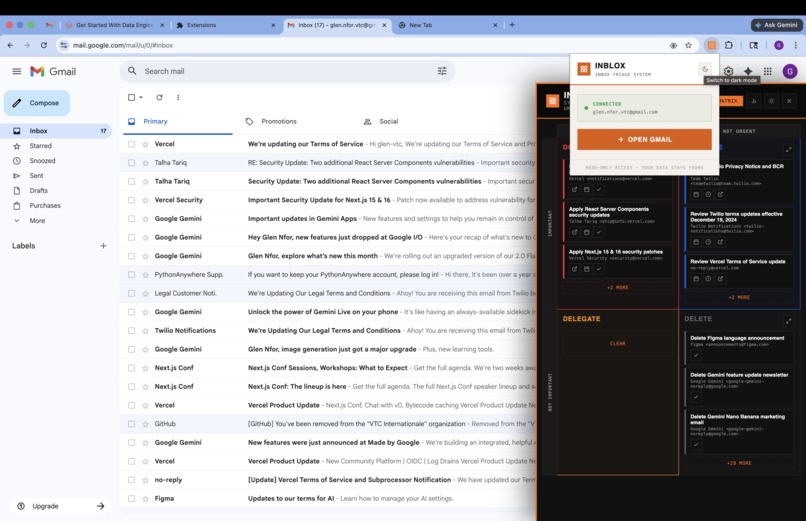Show the +2 more items in Do quadrant
Viewport: 806px width, 521px height.
(x=617, y=288)
